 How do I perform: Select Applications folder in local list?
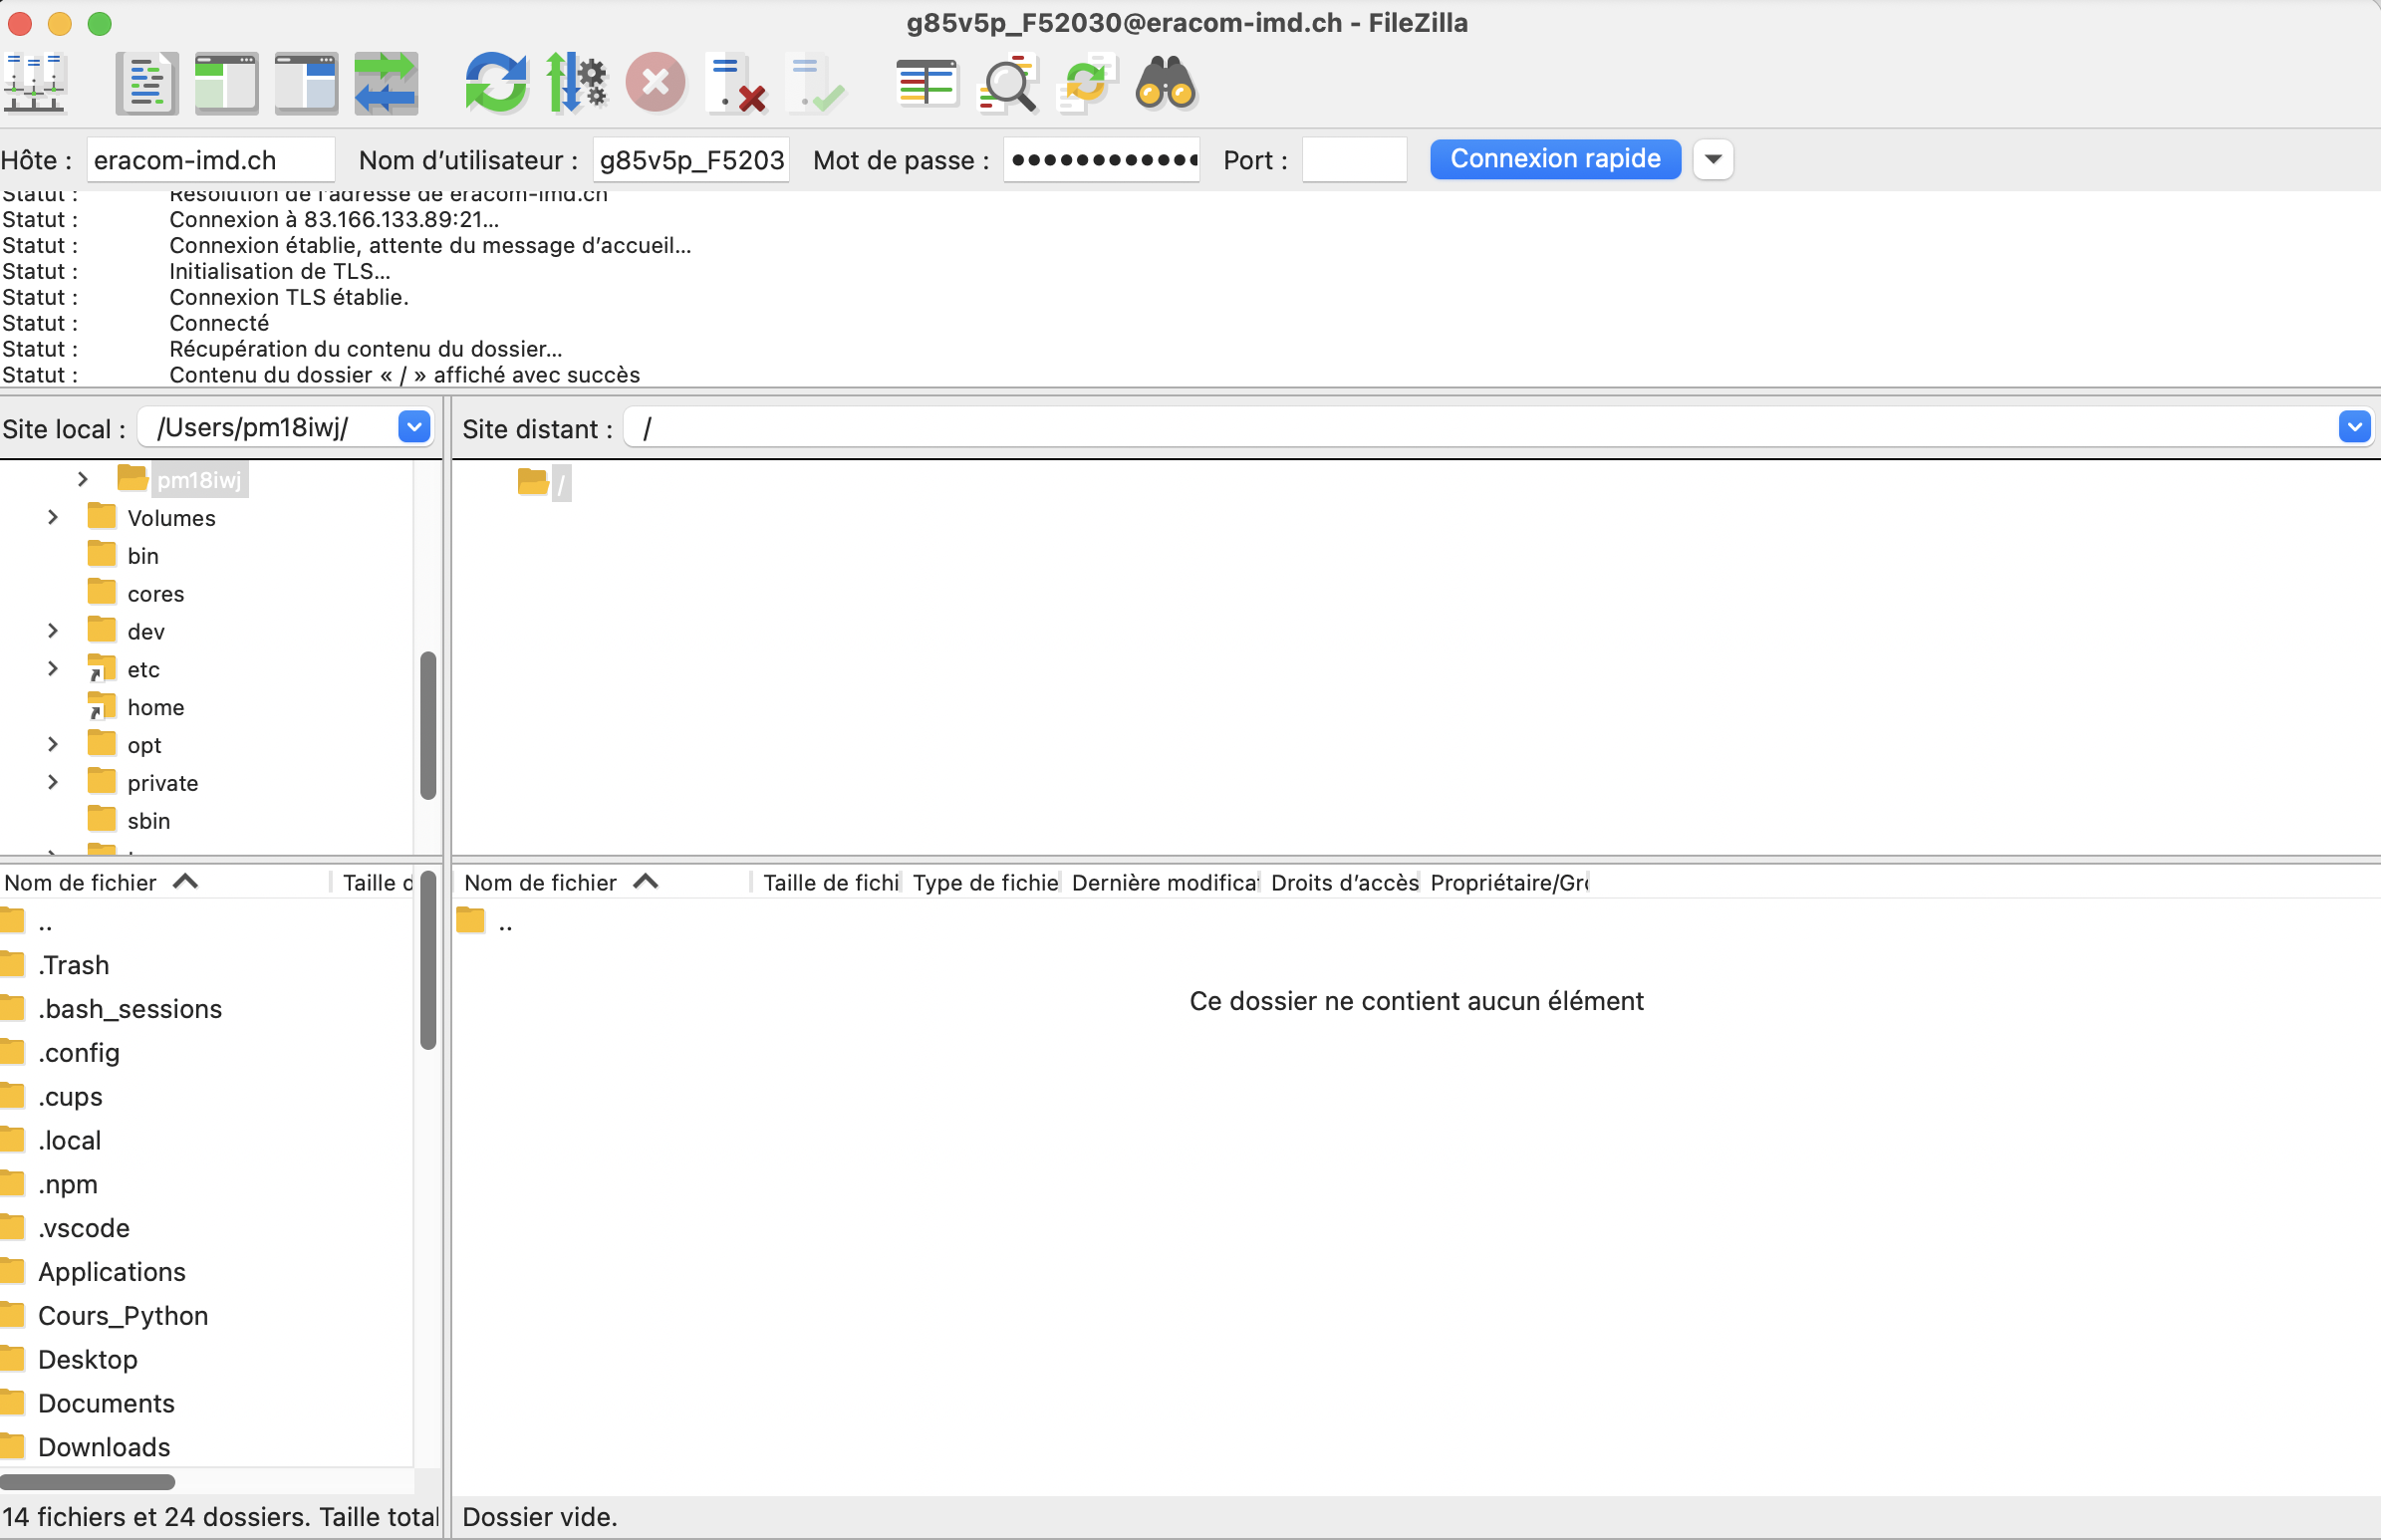pyautogui.click(x=111, y=1272)
